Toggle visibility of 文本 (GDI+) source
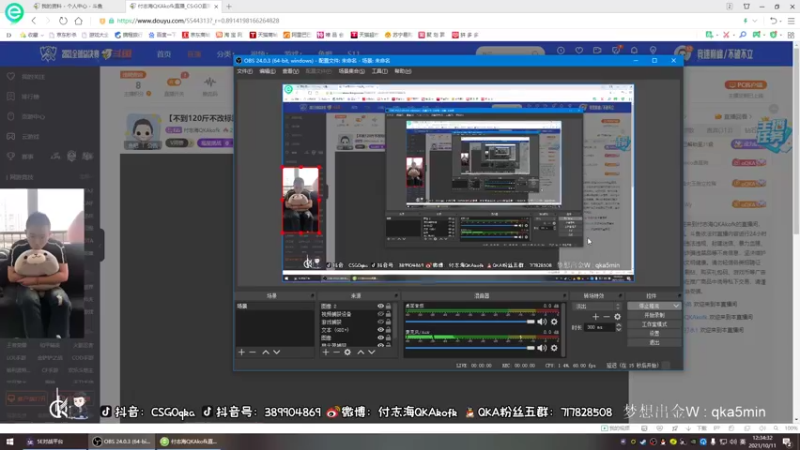Viewport: 800px width, 450px height. pyautogui.click(x=380, y=330)
